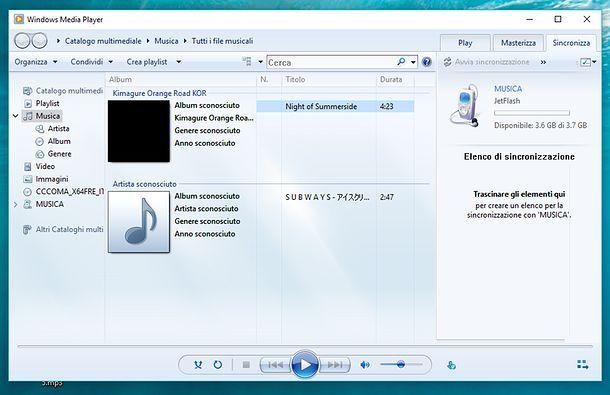610x395 pixels.
Task: Click the MUSICA device name link
Action: tap(508, 89)
